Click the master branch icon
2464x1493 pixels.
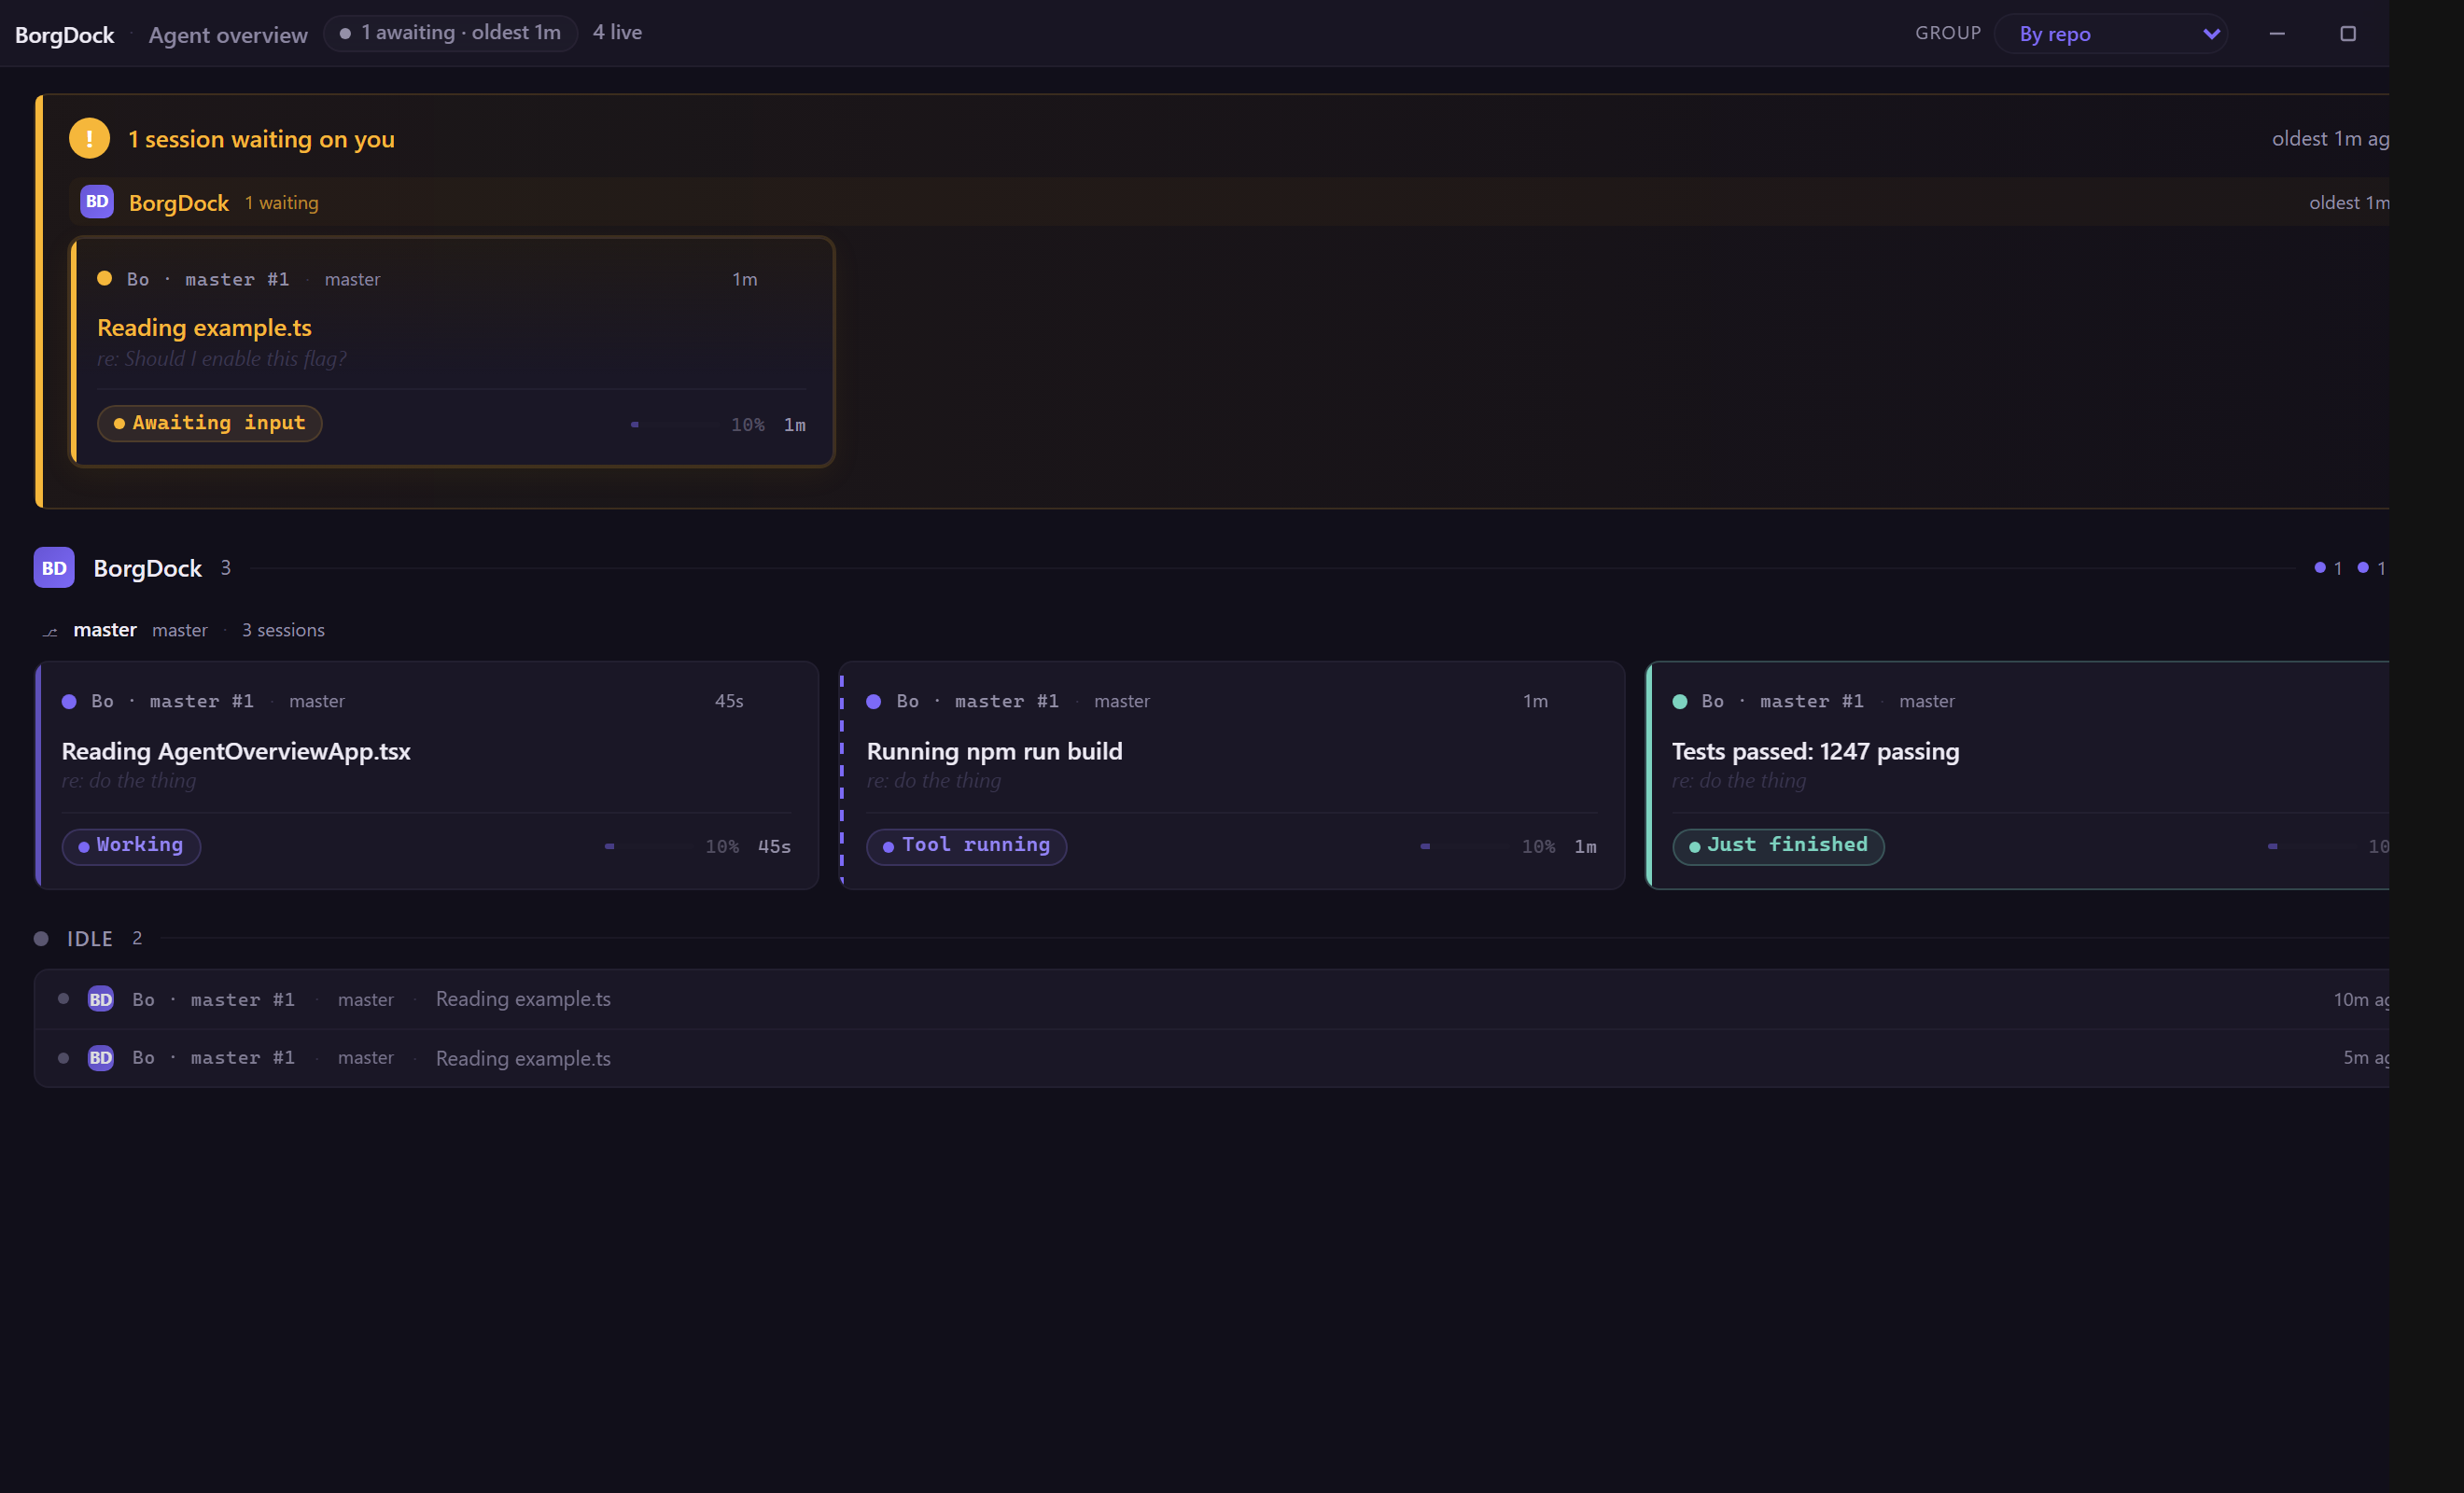pyautogui.click(x=50, y=631)
